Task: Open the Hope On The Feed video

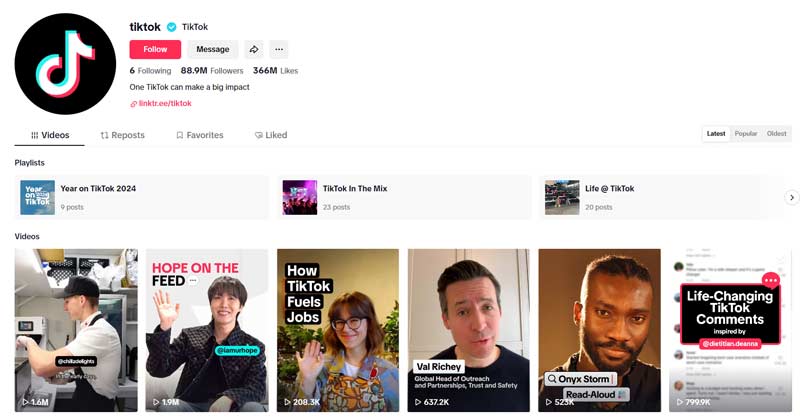Action: pos(207,330)
